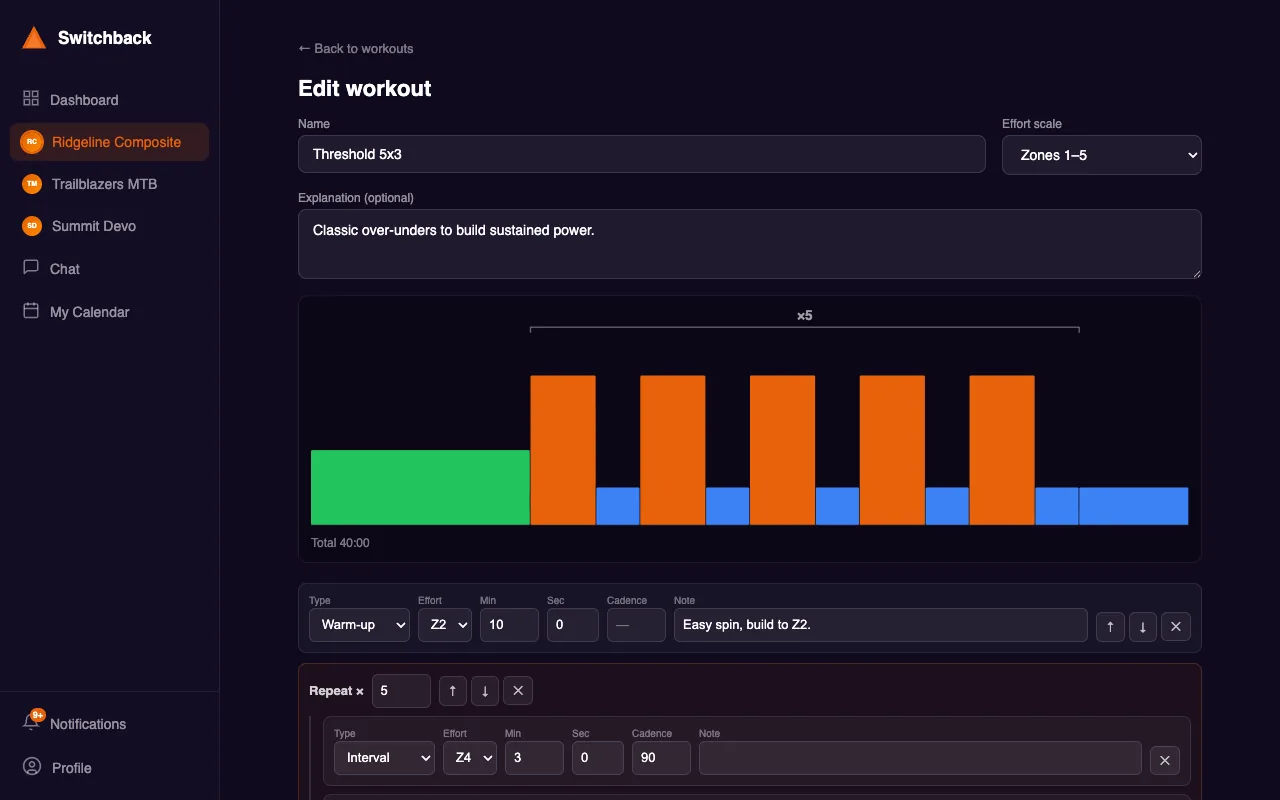Click the last wide blue cool-down bar
This screenshot has height=800, width=1280.
click(1134, 506)
